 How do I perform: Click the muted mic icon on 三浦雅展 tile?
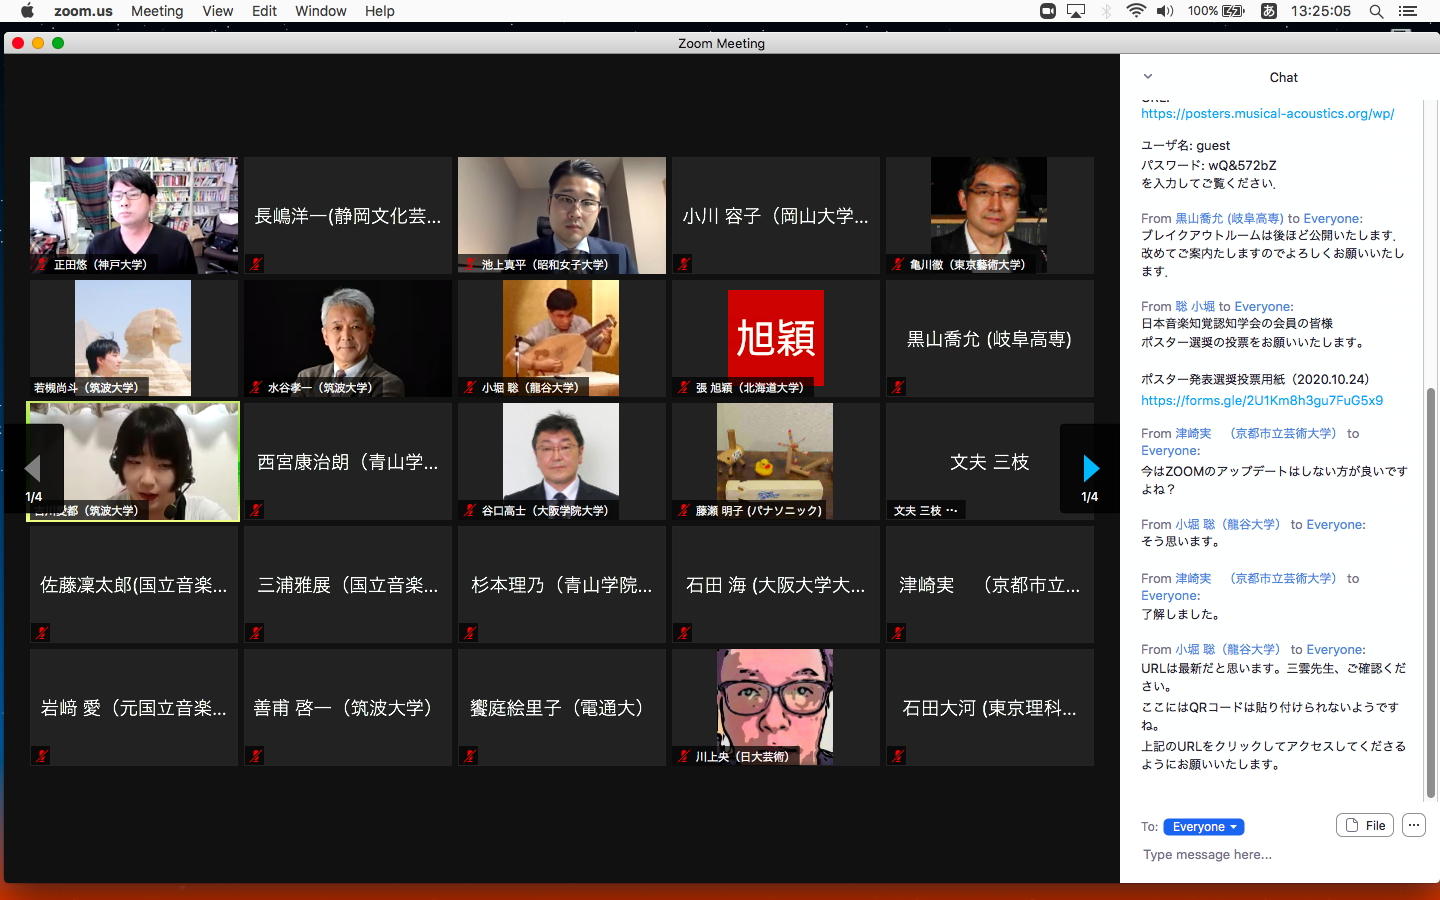(x=255, y=633)
